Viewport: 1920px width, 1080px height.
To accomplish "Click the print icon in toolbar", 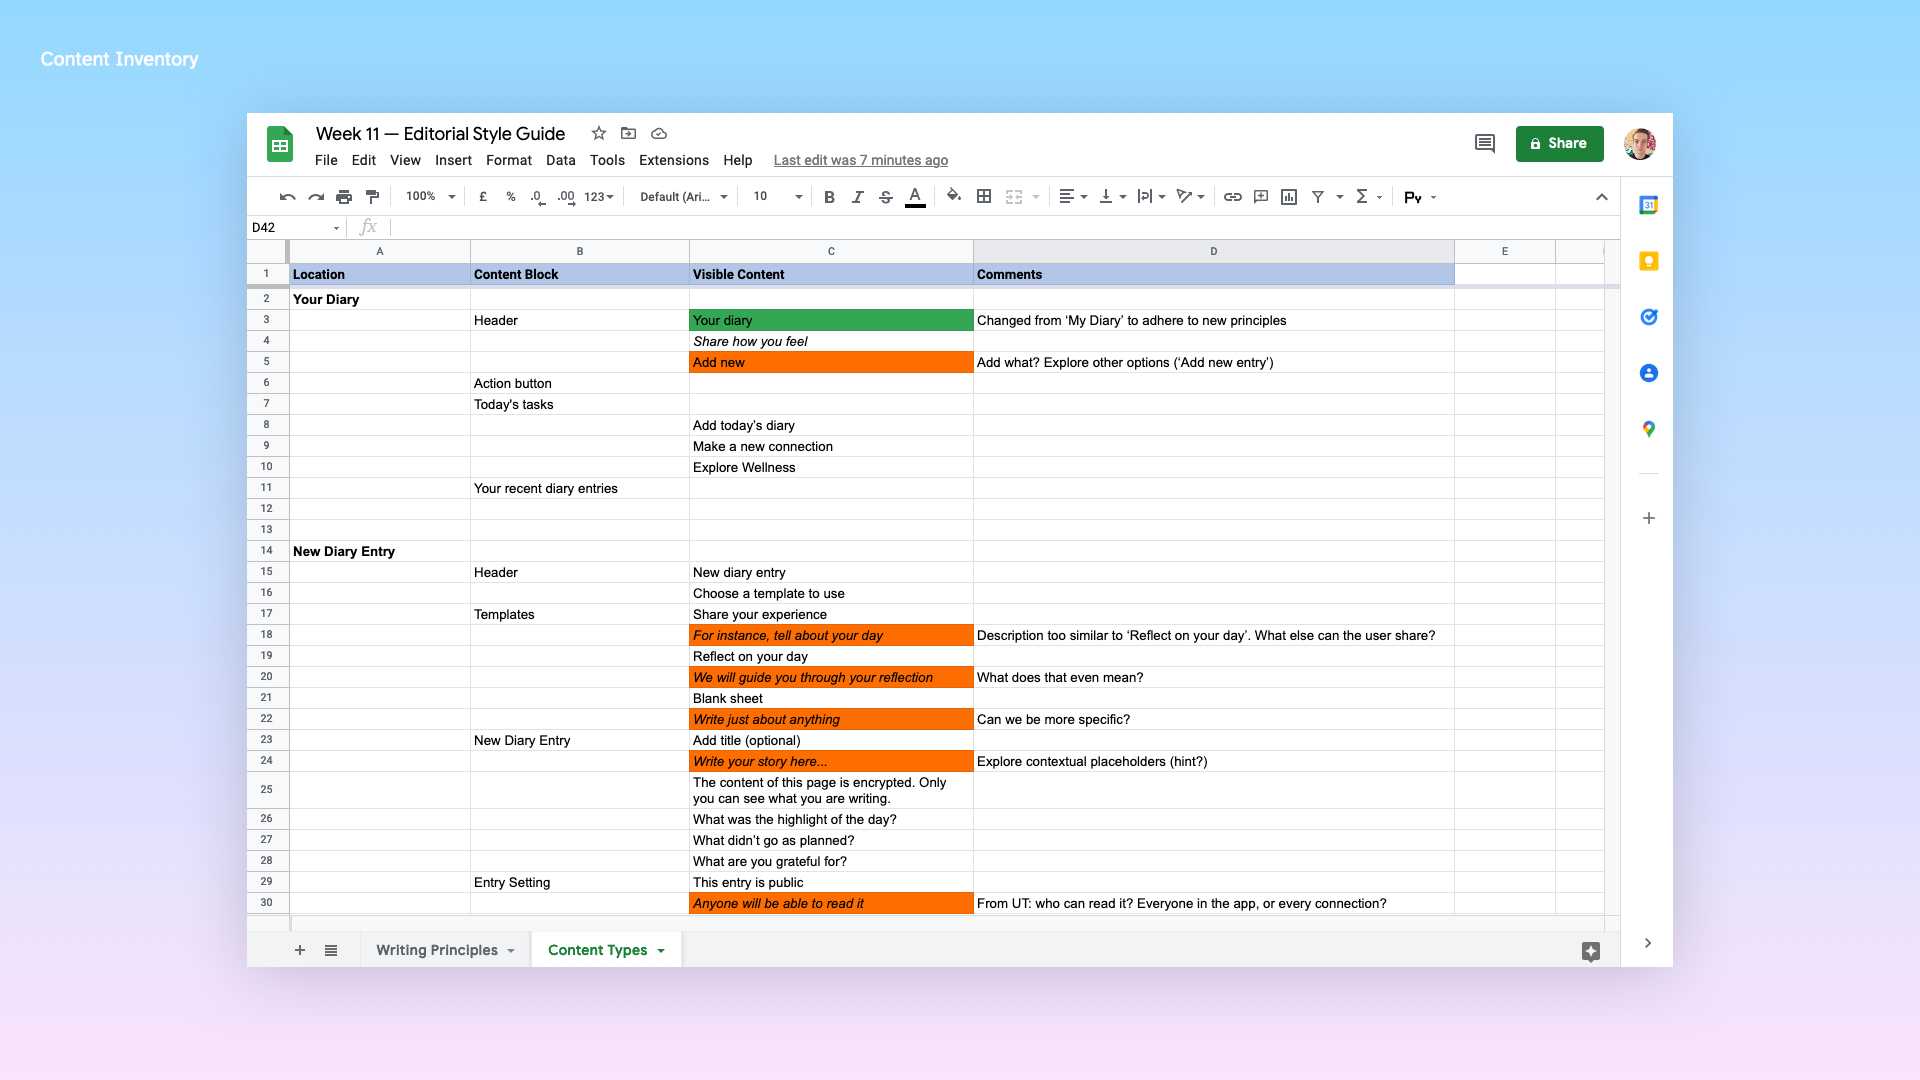I will 344,197.
